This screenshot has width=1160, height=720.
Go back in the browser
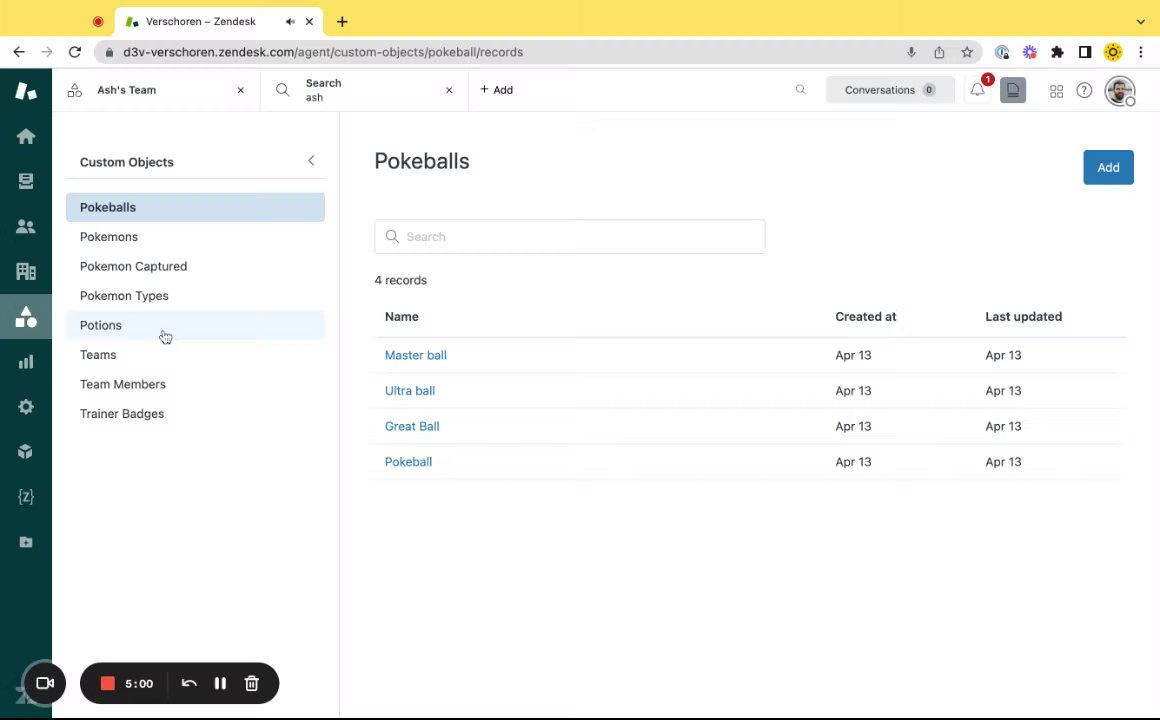[x=19, y=52]
